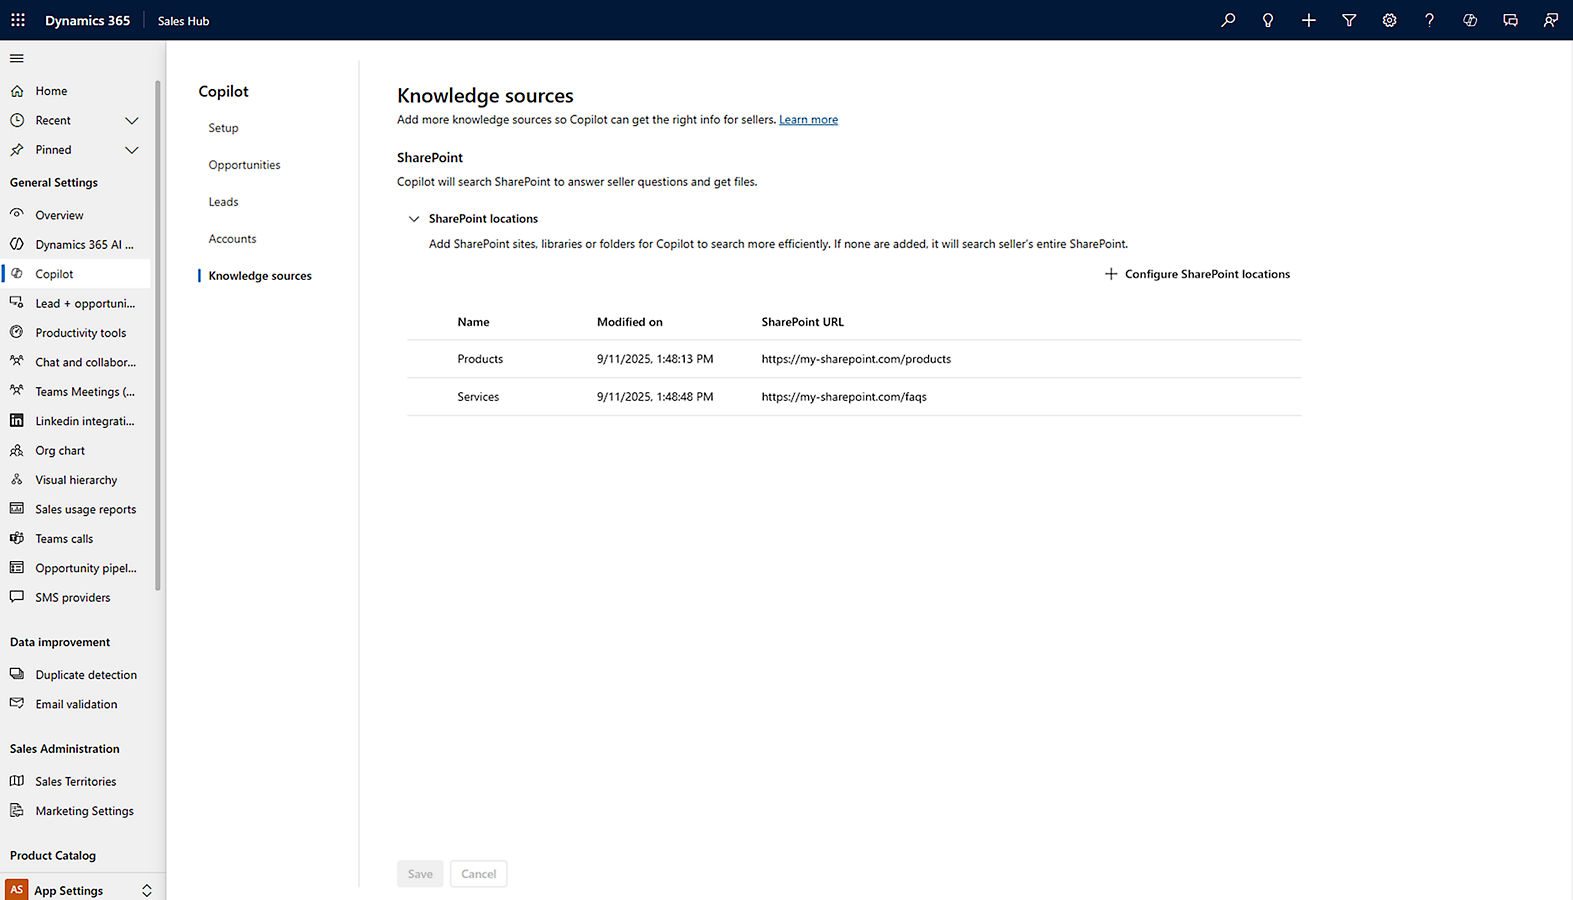Click the Cancel button

coord(478,874)
